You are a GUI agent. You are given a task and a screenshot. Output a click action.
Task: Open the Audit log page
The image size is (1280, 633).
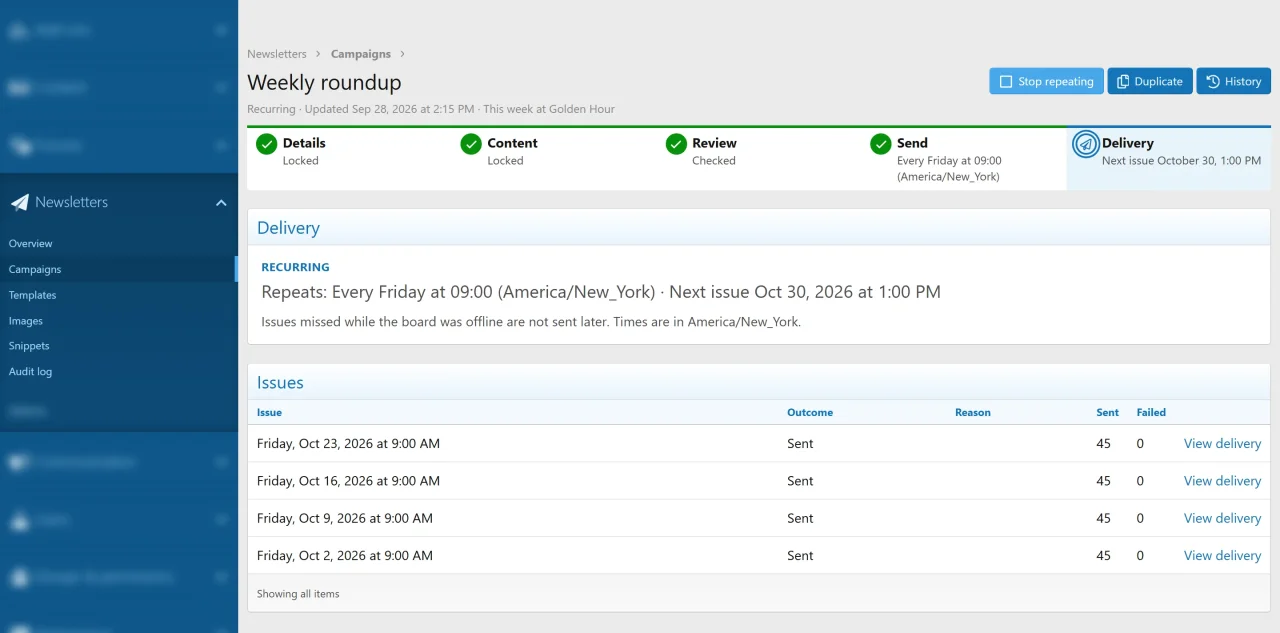(30, 372)
